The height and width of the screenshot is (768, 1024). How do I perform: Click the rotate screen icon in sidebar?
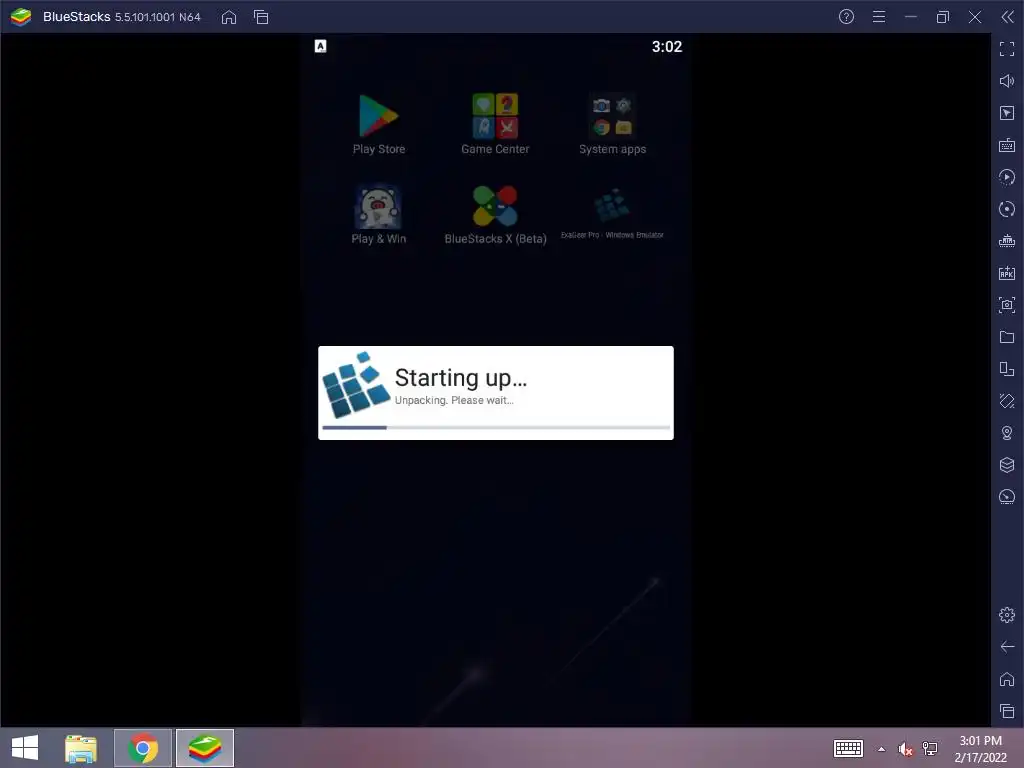(x=1007, y=401)
